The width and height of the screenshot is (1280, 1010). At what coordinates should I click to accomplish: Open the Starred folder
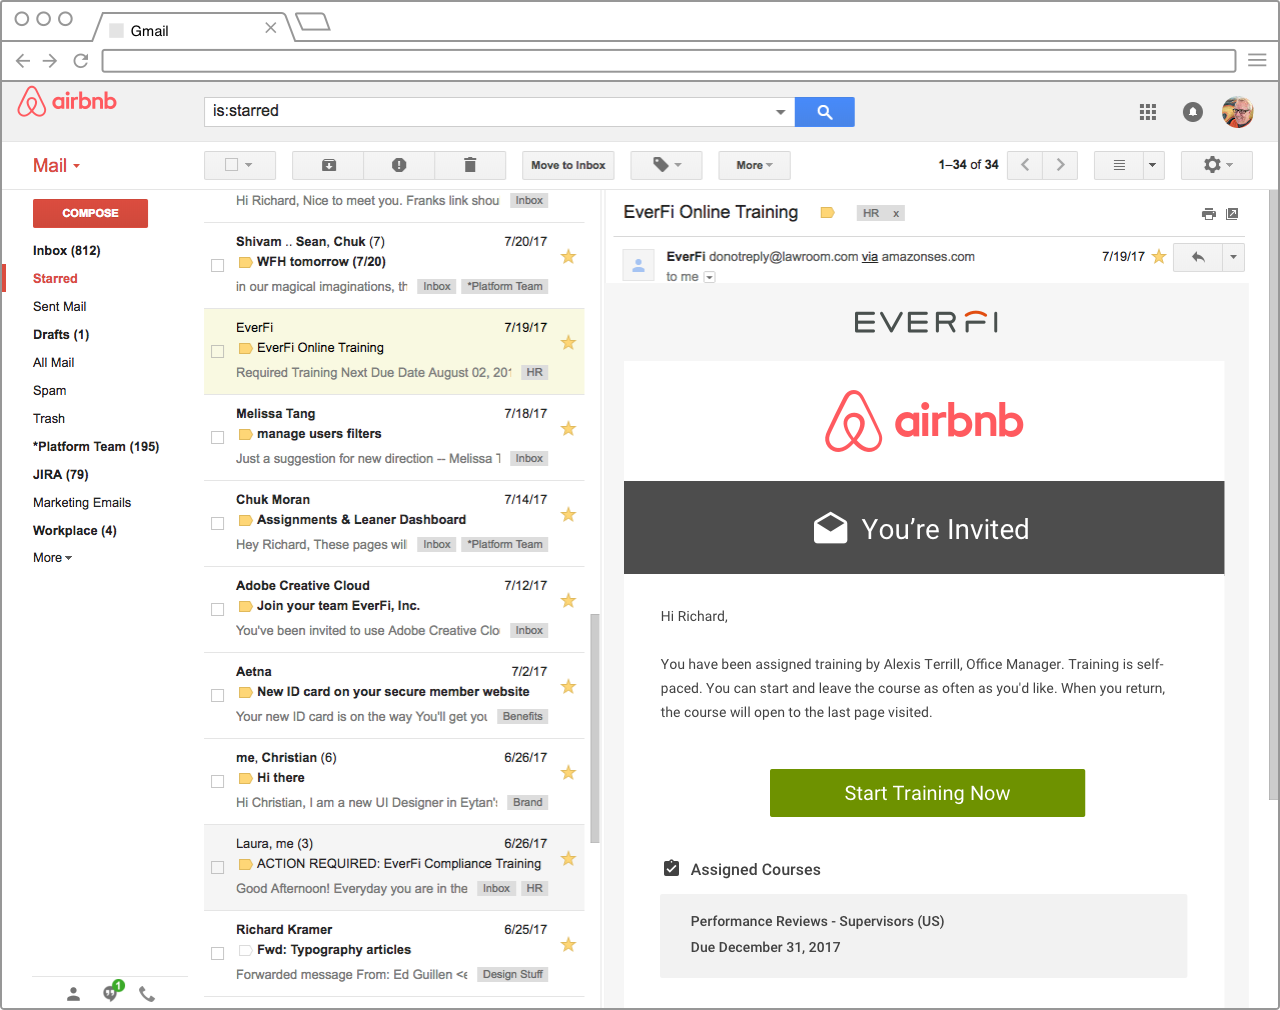[55, 279]
